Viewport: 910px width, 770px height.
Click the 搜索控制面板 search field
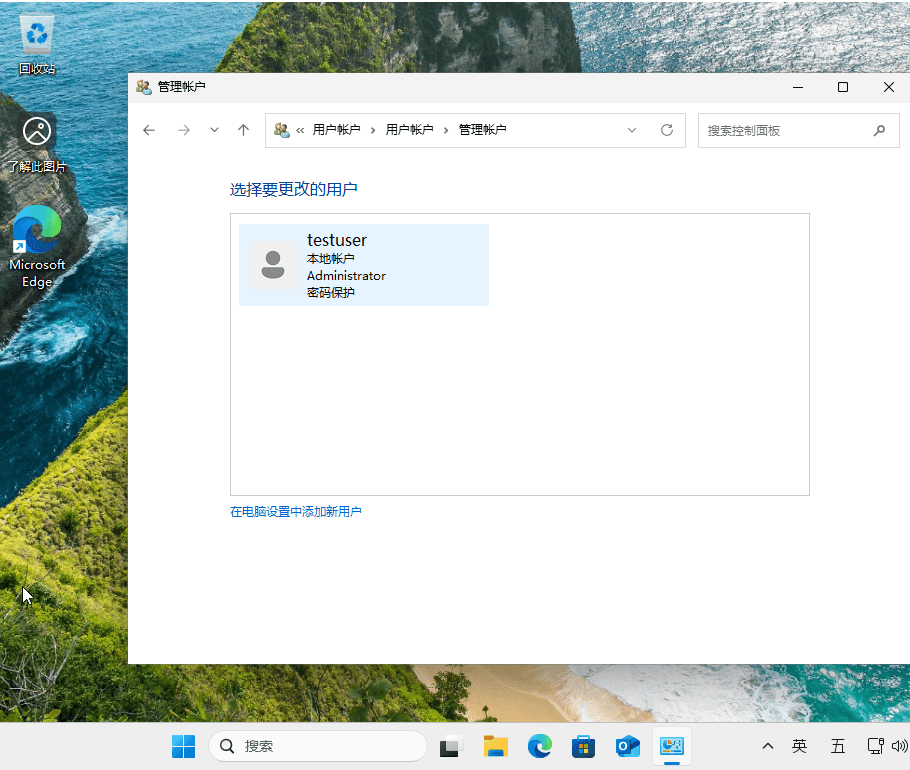(x=799, y=131)
